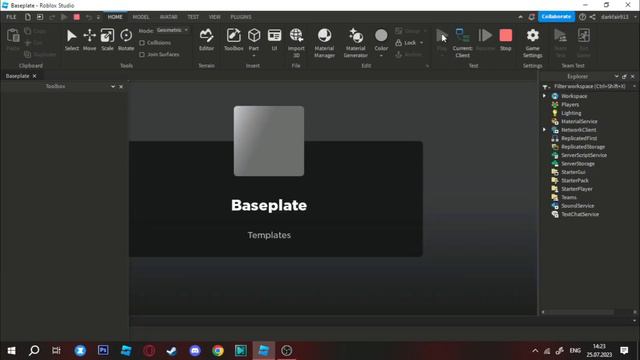Select ServerScriptService in the Explorer
640x360 pixels.
pos(584,155)
